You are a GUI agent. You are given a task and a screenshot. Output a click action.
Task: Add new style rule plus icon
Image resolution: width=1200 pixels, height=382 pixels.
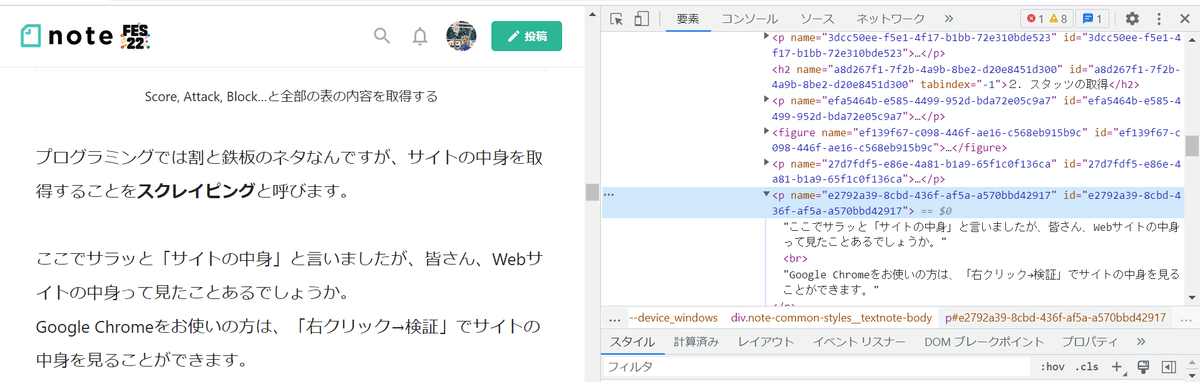click(x=1118, y=367)
